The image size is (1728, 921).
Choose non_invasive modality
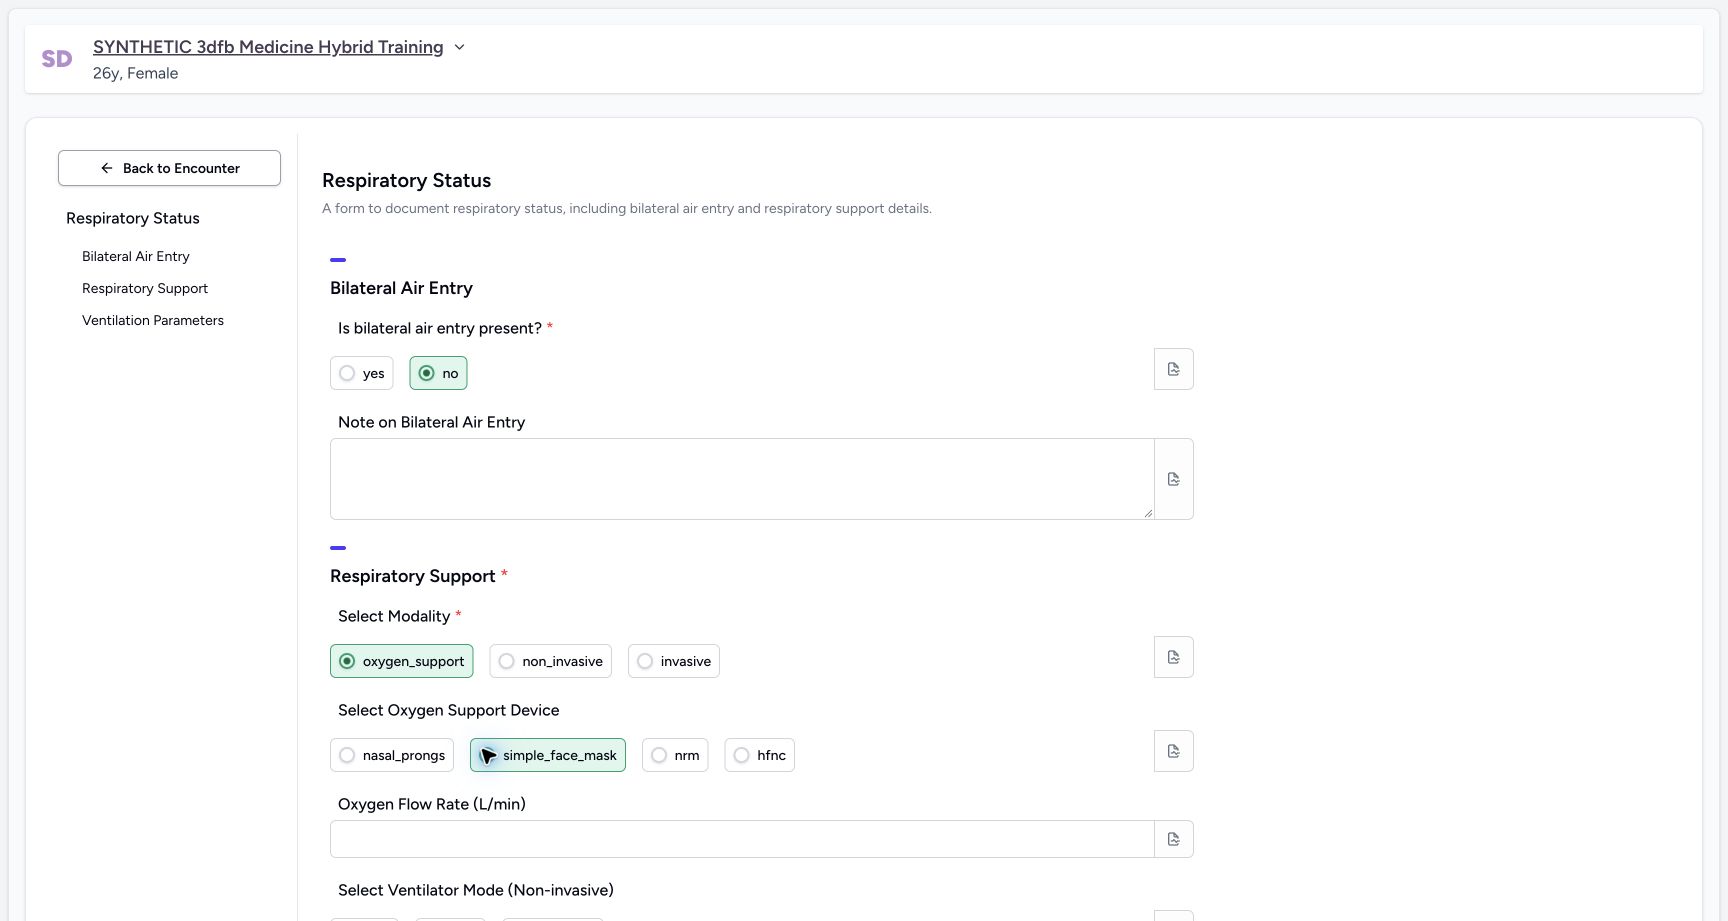551,661
